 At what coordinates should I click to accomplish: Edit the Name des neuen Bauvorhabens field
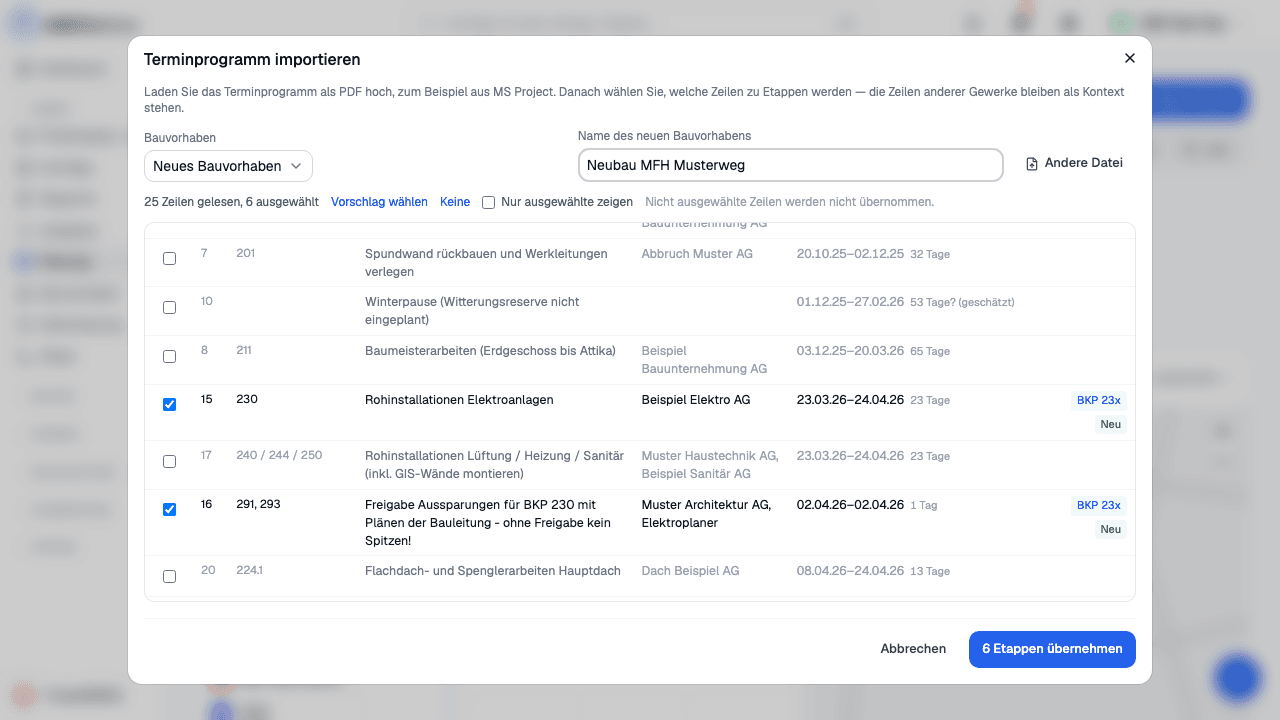click(790, 165)
